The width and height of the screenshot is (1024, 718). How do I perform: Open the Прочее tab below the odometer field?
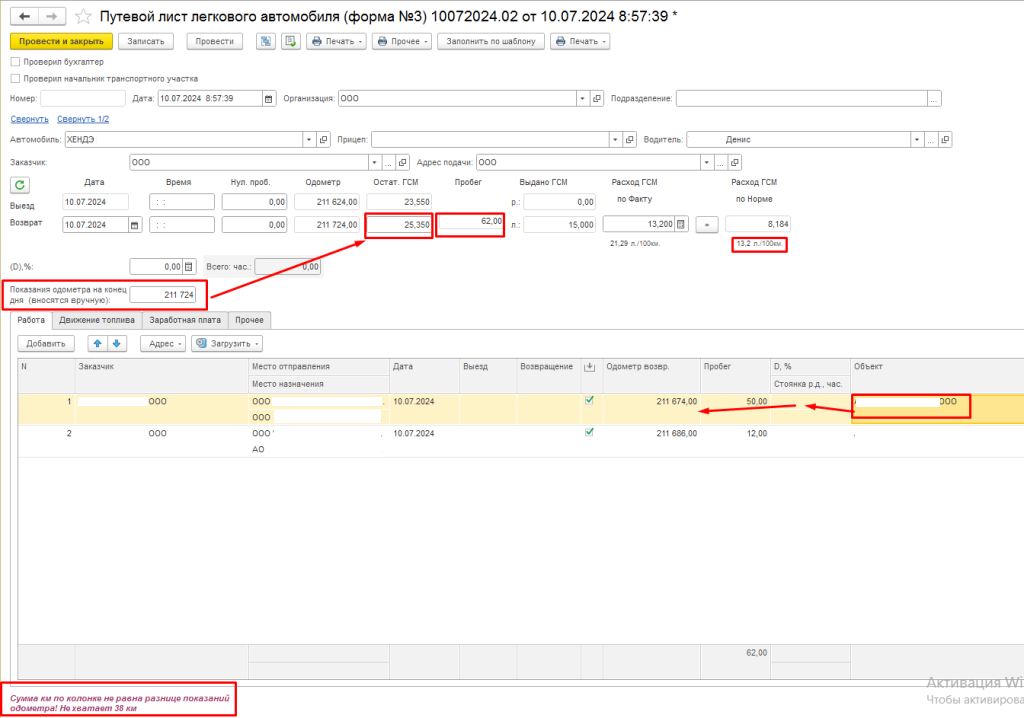tap(249, 320)
